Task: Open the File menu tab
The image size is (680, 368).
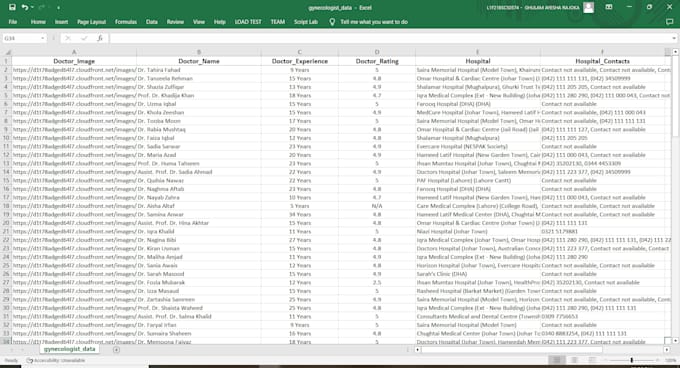Action: point(13,22)
